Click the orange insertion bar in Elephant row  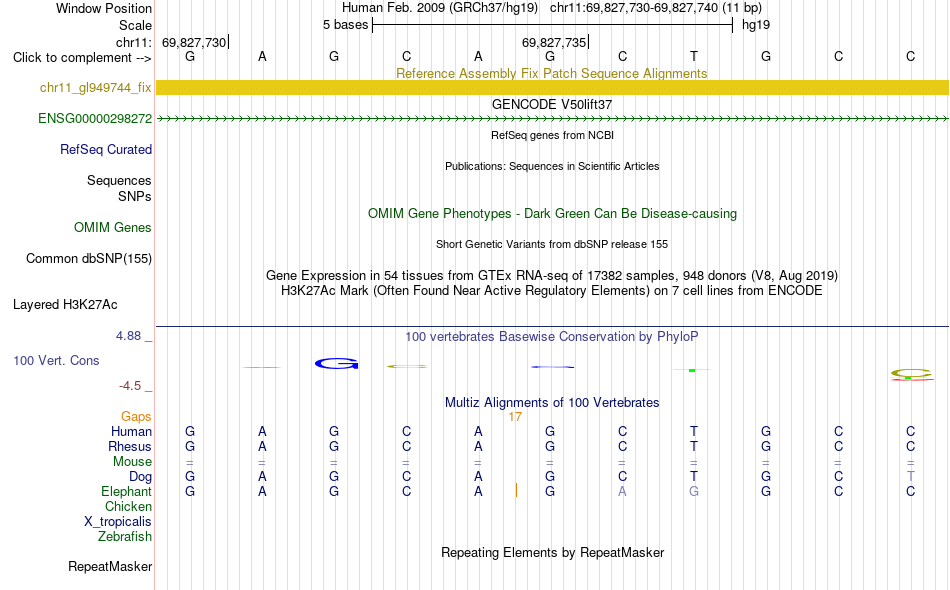516,491
